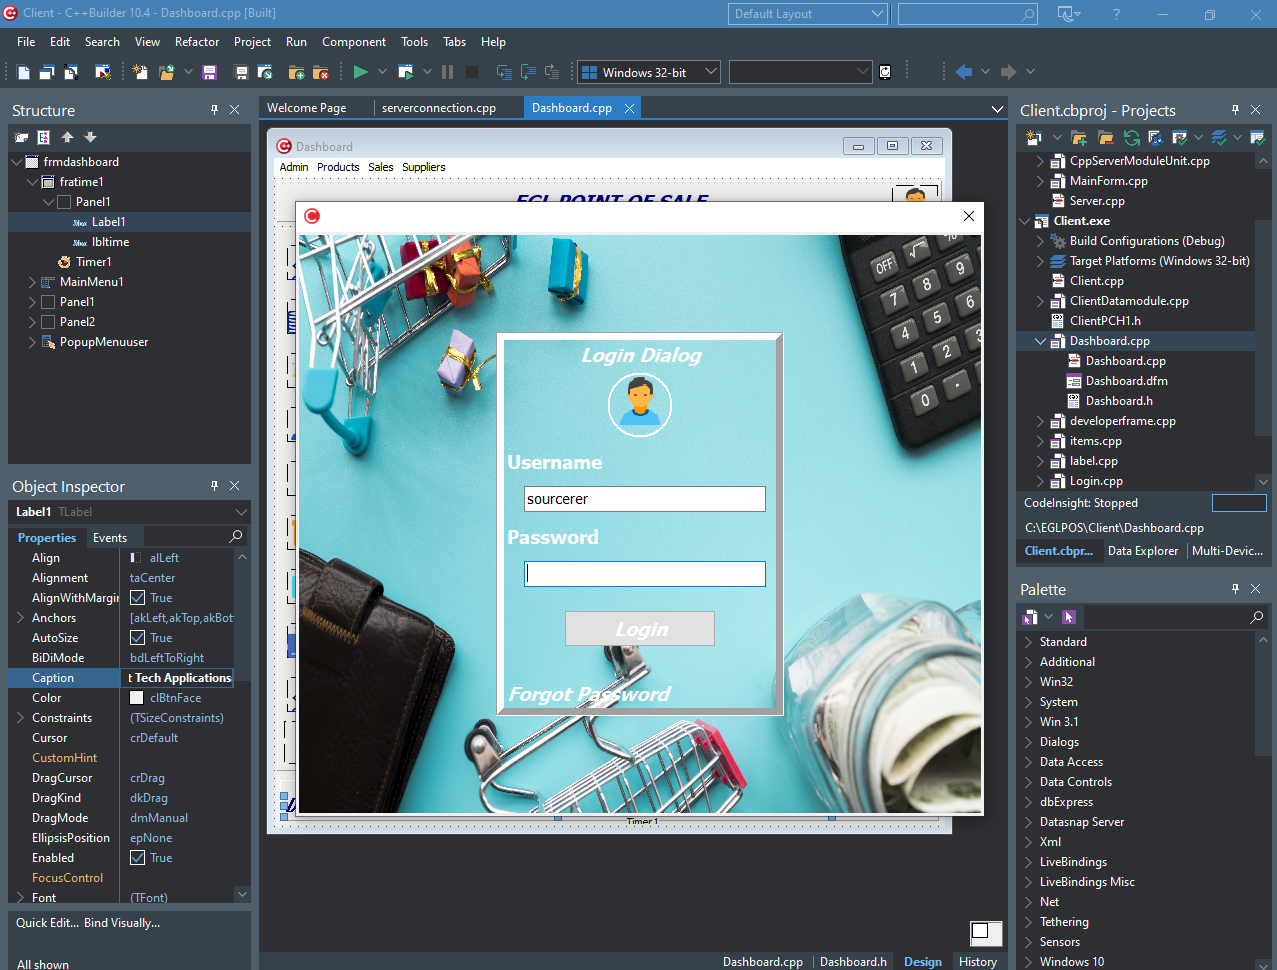The image size is (1277, 970).
Task: Click the blue Back navigation arrow
Action: (x=964, y=72)
